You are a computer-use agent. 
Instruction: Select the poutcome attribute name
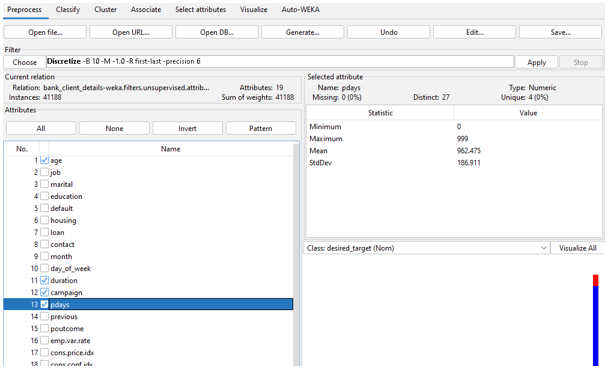tap(67, 328)
